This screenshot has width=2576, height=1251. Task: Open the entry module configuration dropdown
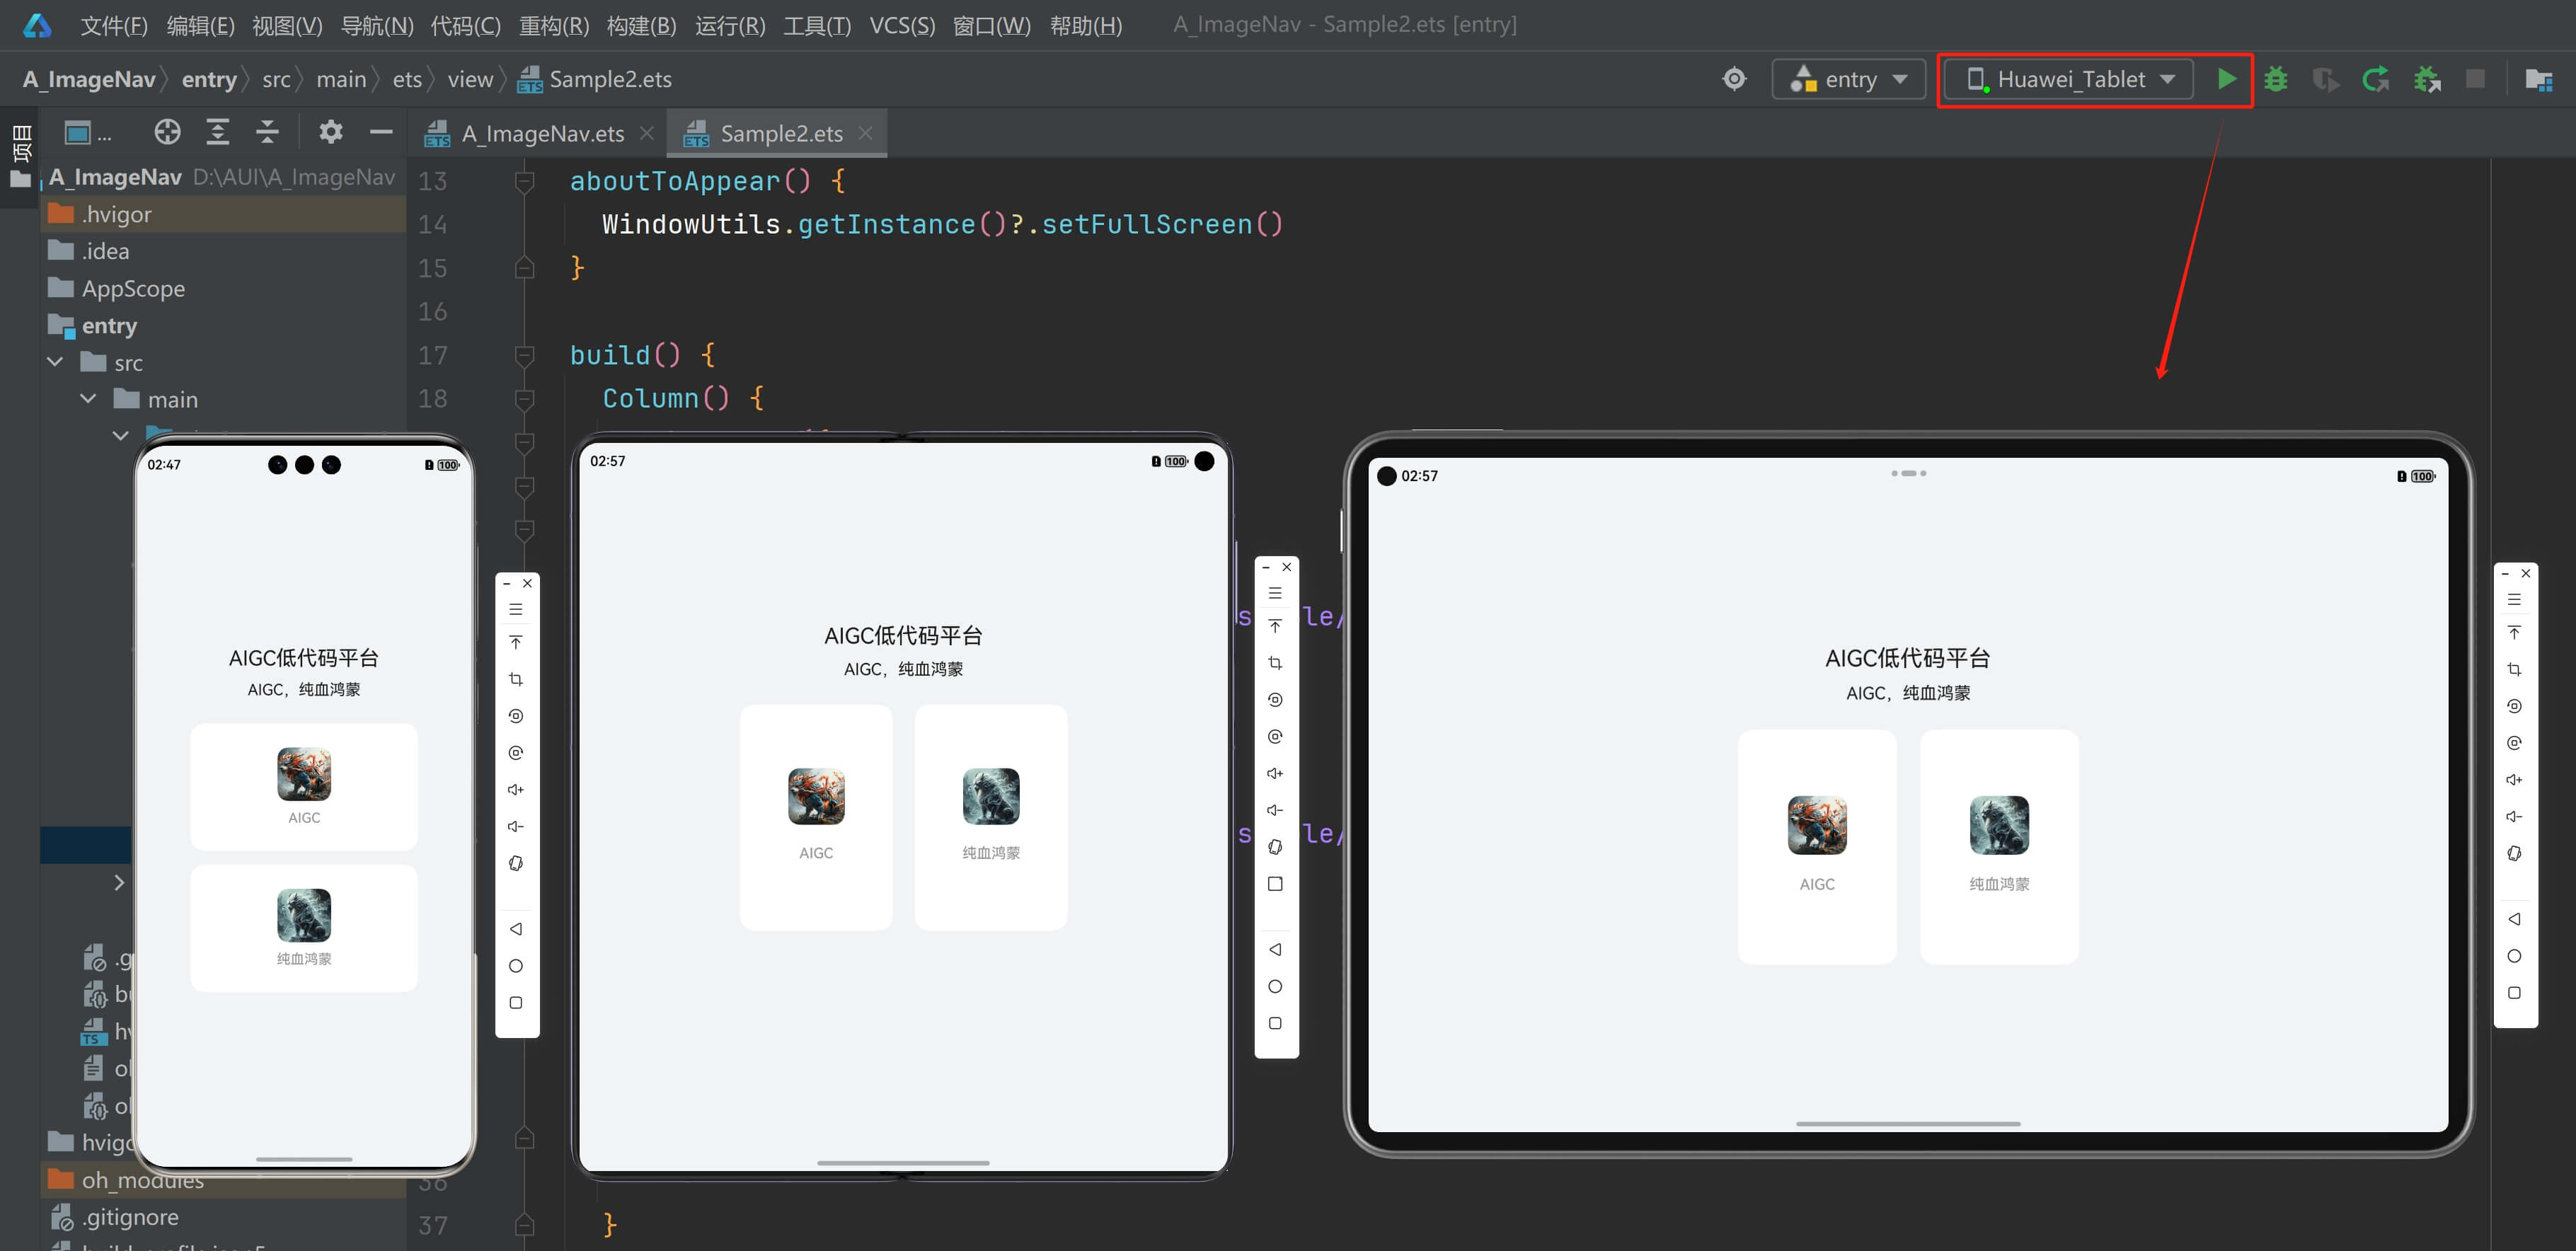pos(1849,79)
